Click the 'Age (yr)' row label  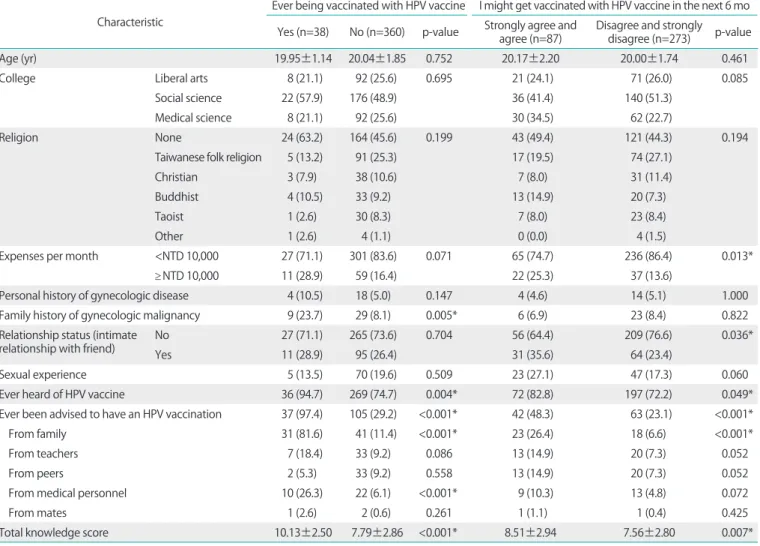click(x=18, y=59)
